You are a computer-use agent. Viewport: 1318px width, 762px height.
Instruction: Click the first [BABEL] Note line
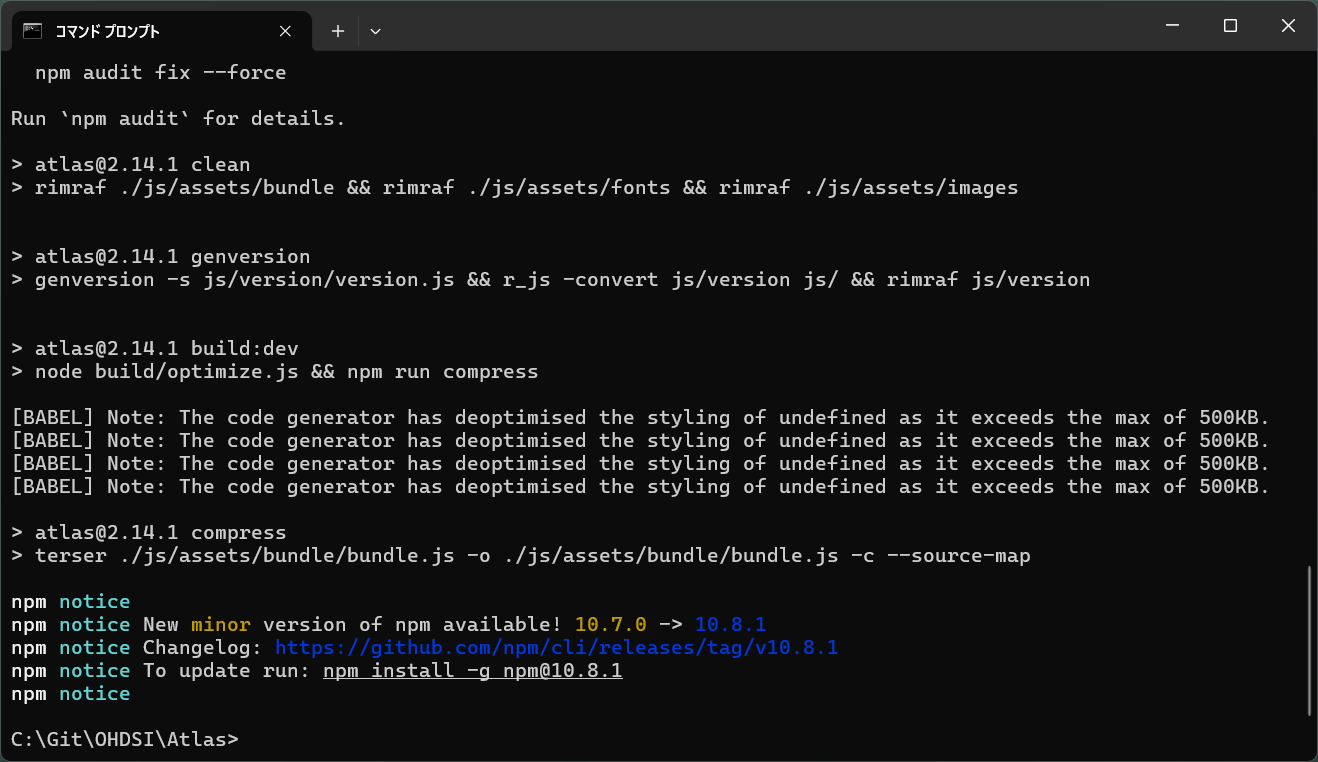[641, 418]
